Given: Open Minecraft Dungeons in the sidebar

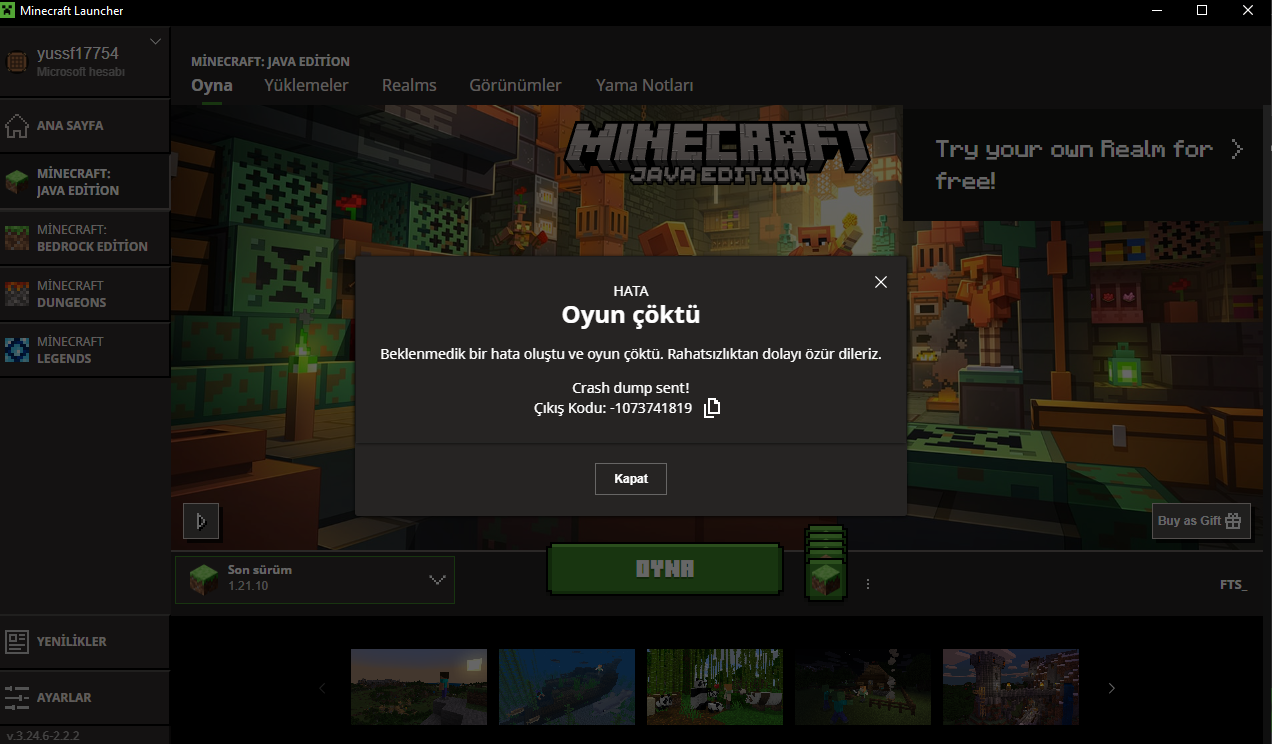Looking at the screenshot, I should tap(85, 294).
